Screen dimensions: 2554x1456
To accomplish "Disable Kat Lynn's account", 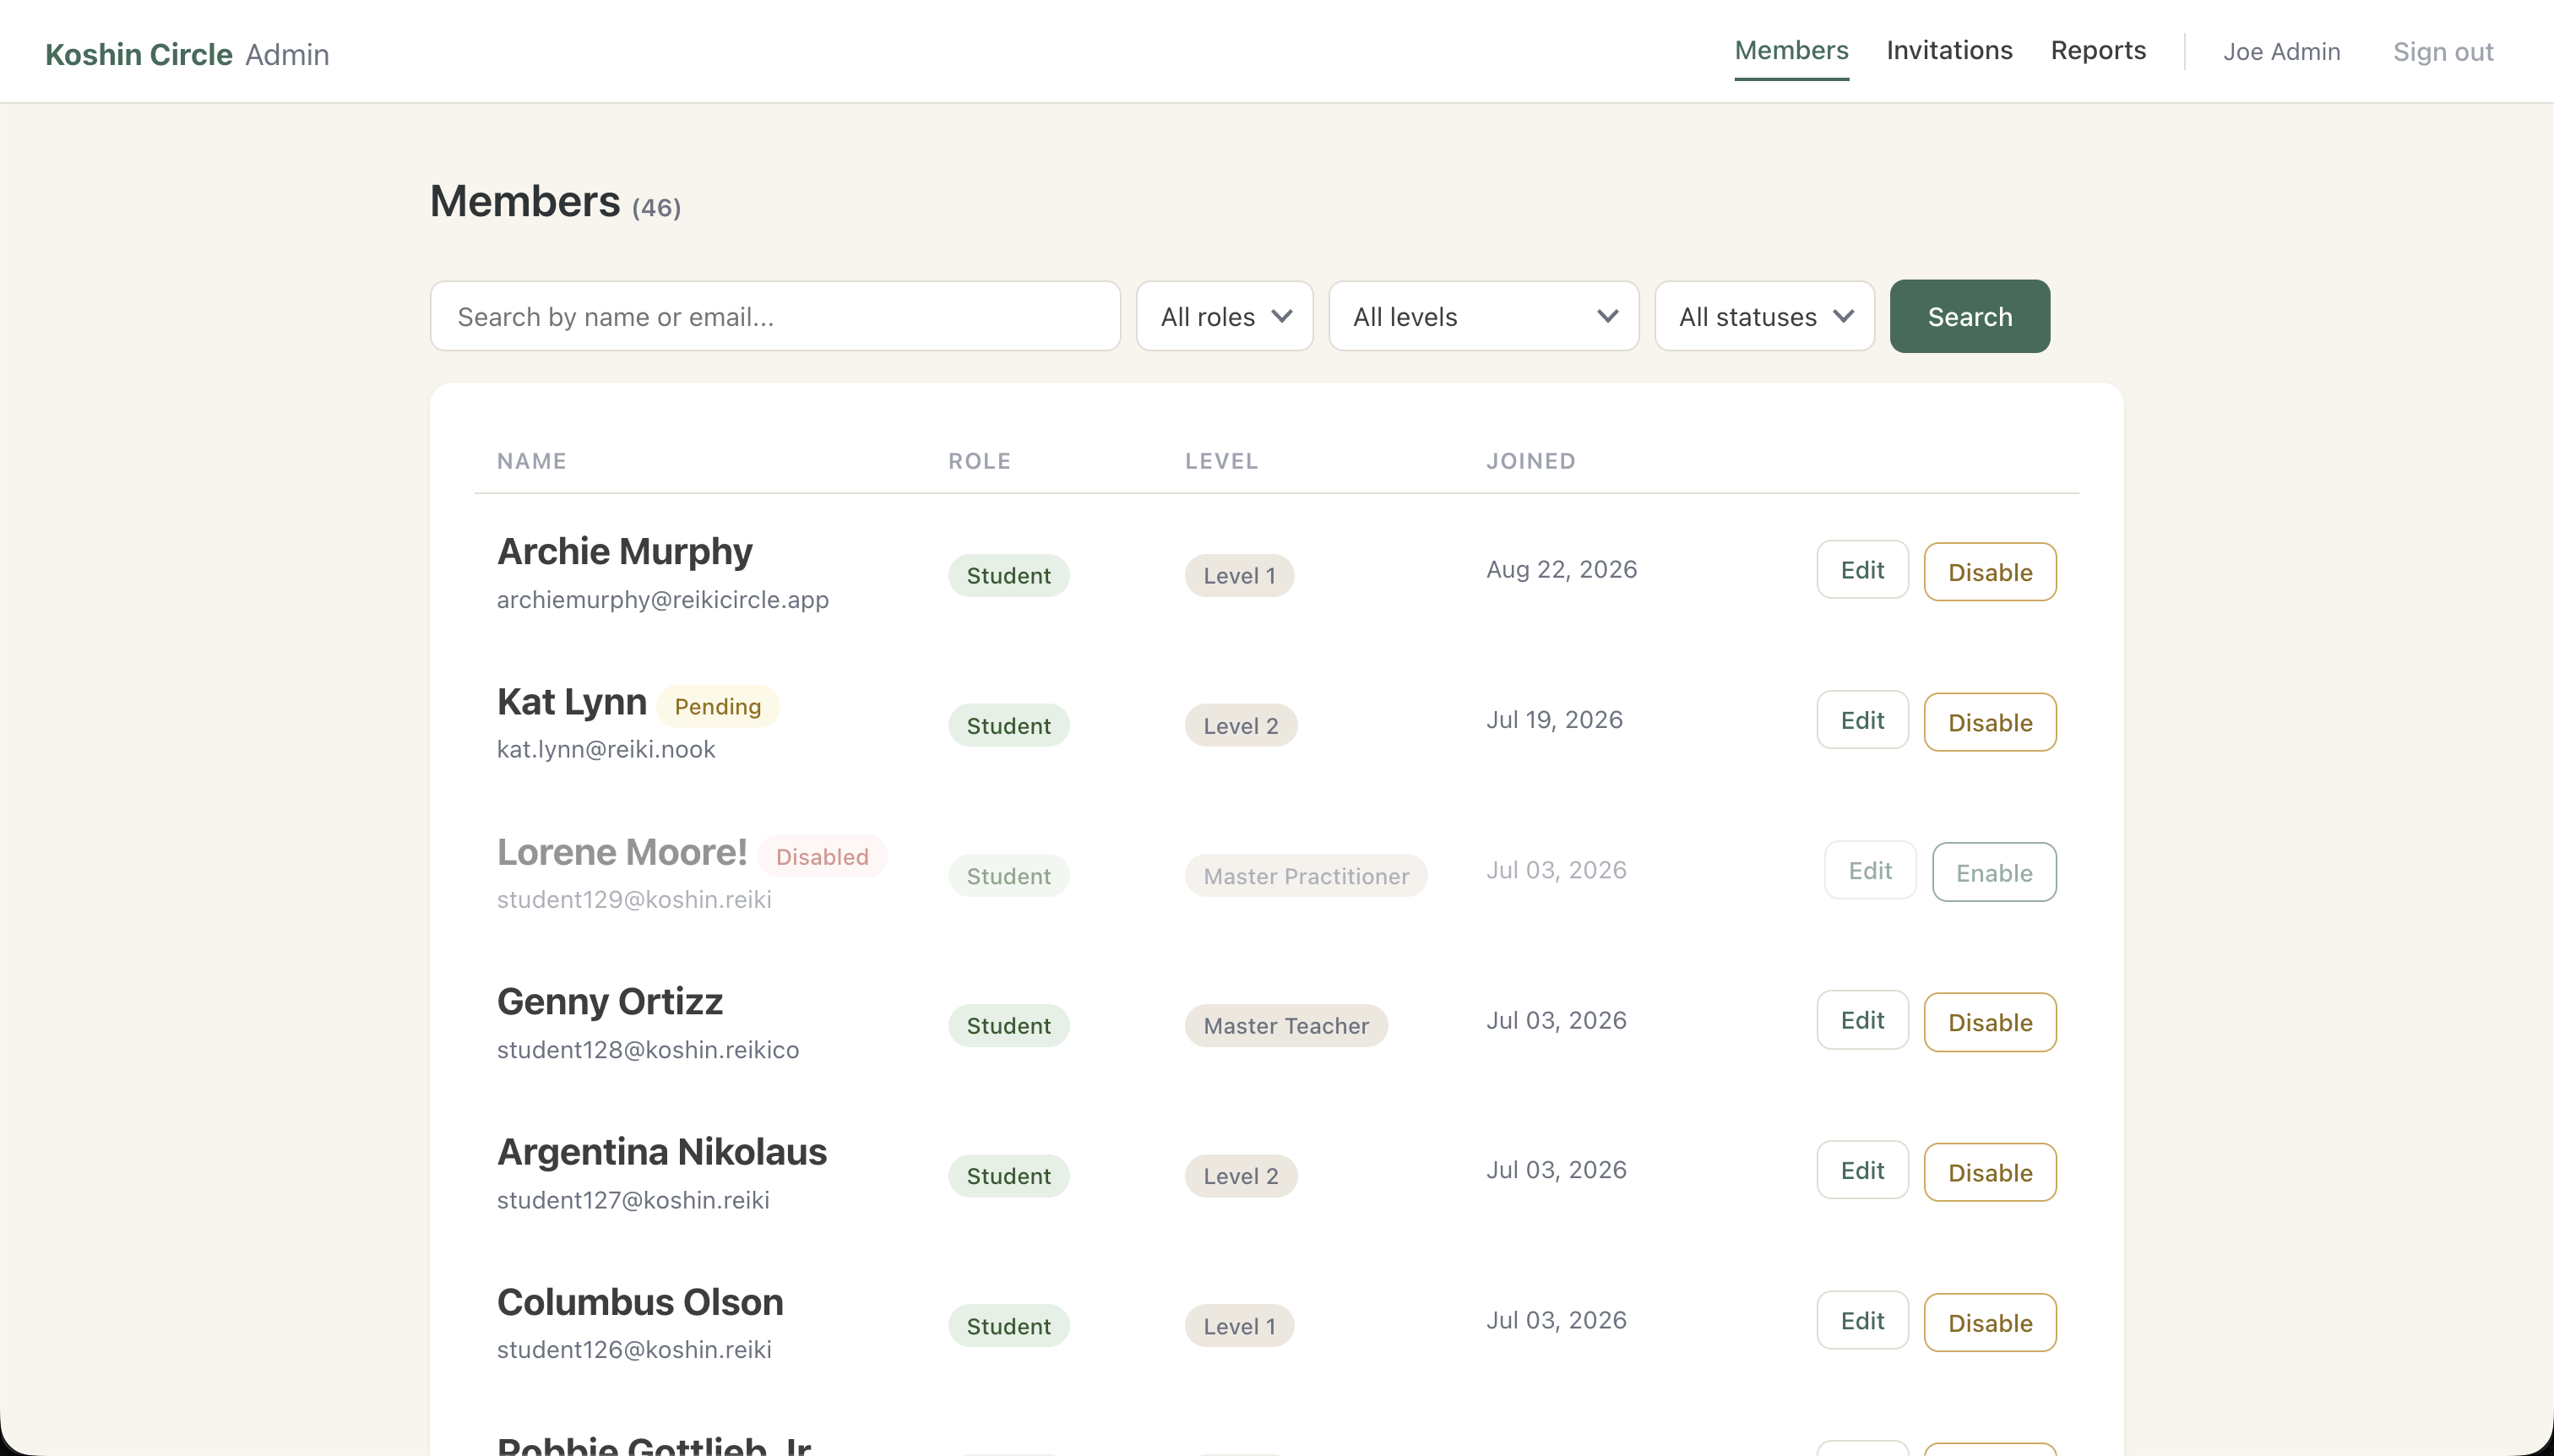I will pyautogui.click(x=1990, y=722).
